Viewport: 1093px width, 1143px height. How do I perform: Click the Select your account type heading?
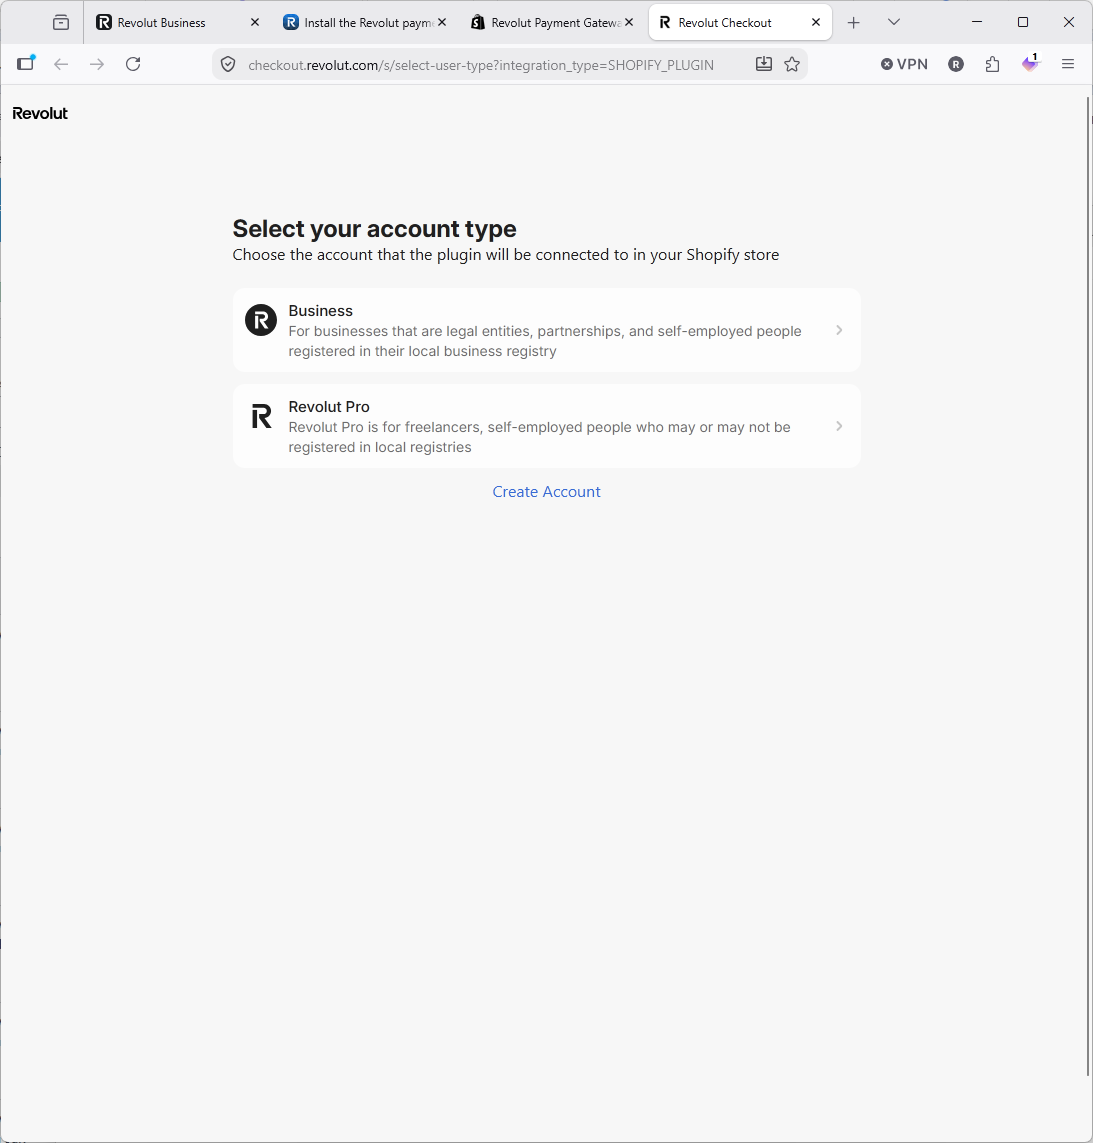tap(374, 229)
